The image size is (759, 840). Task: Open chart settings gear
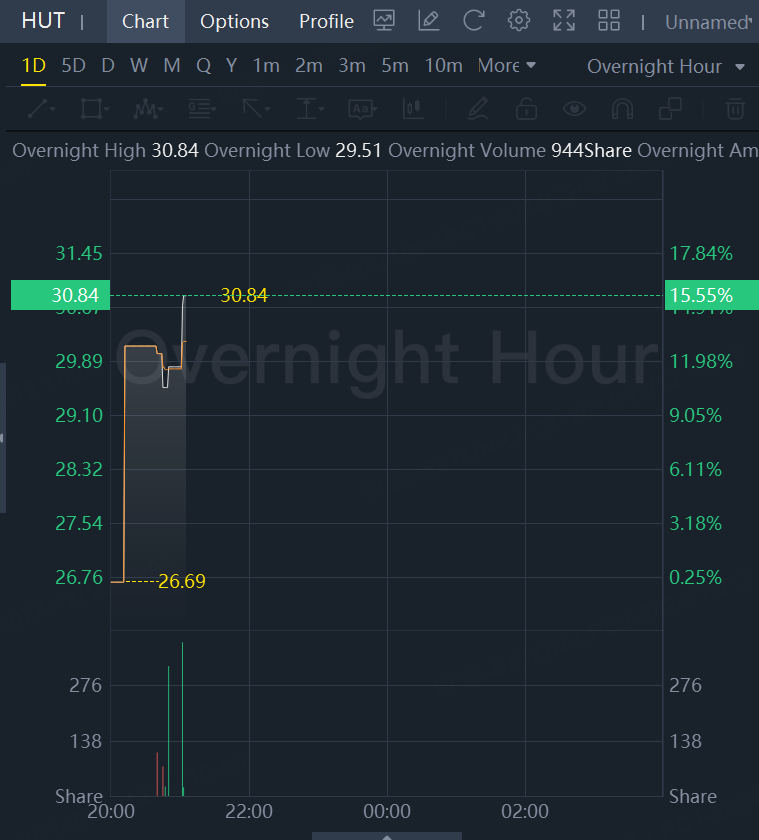(518, 20)
